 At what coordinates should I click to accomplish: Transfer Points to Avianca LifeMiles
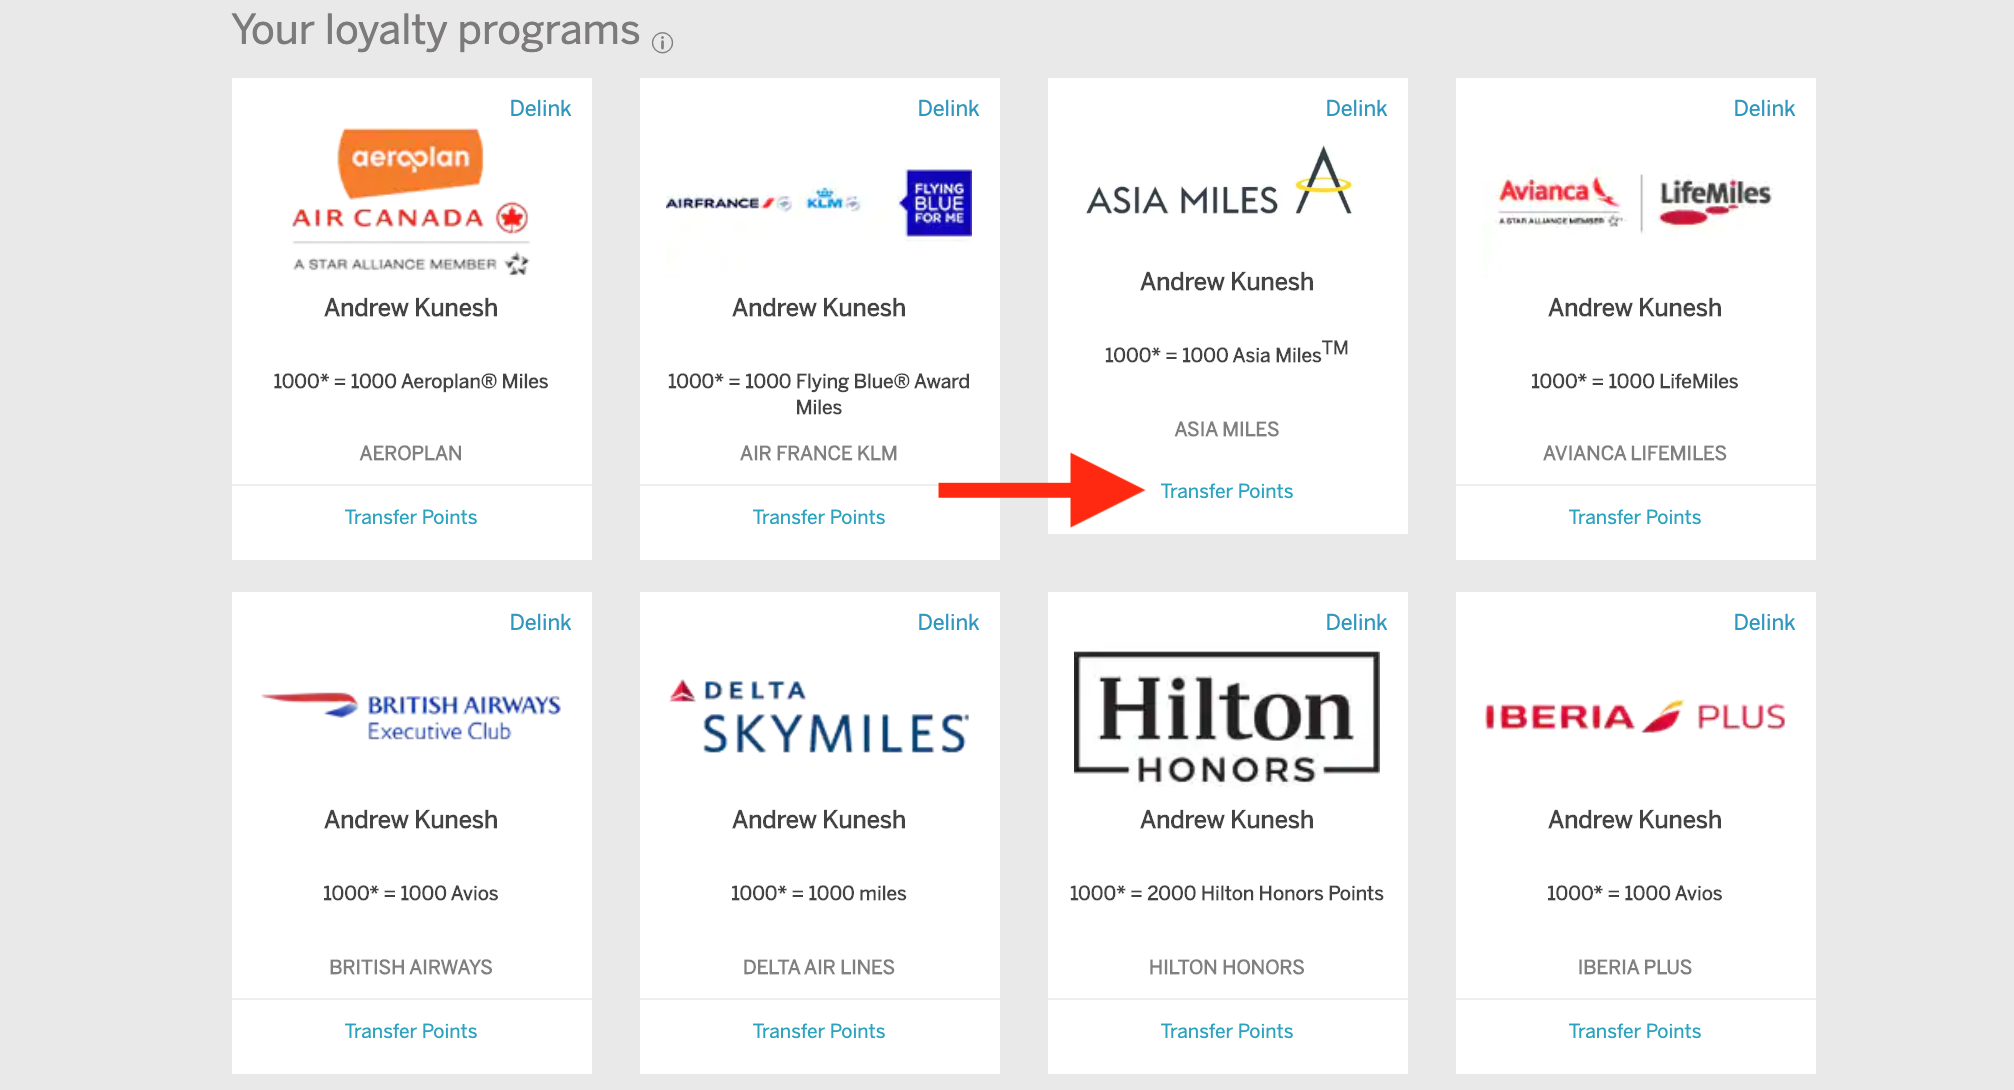coord(1635,517)
